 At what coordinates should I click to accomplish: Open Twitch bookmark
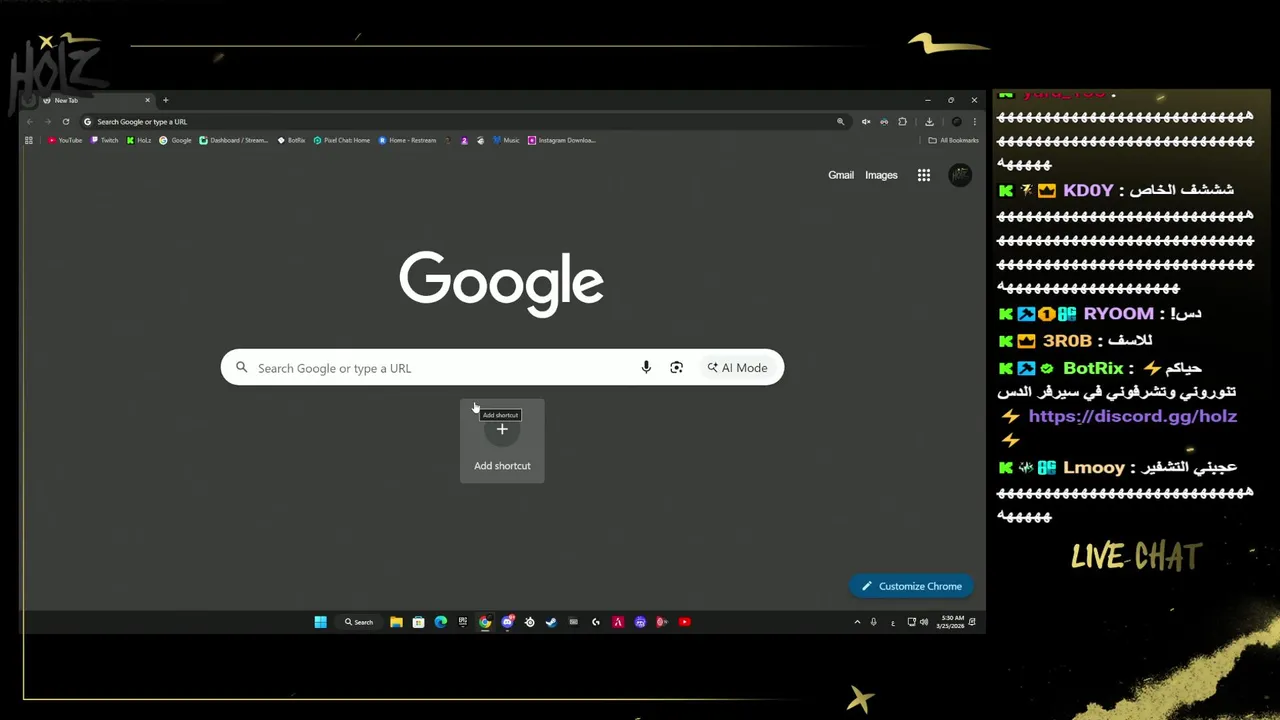click(104, 140)
